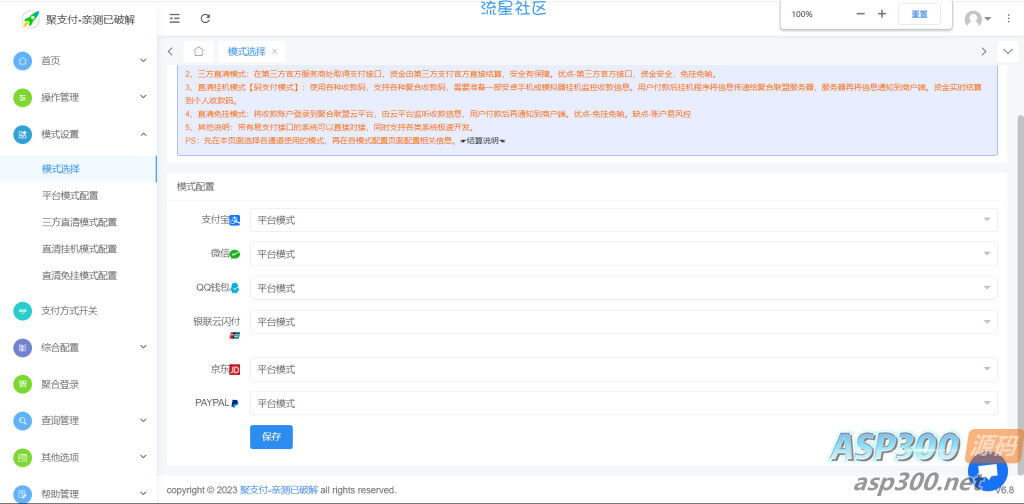Open the user avatar menu
The width and height of the screenshot is (1024, 504).
(x=976, y=19)
